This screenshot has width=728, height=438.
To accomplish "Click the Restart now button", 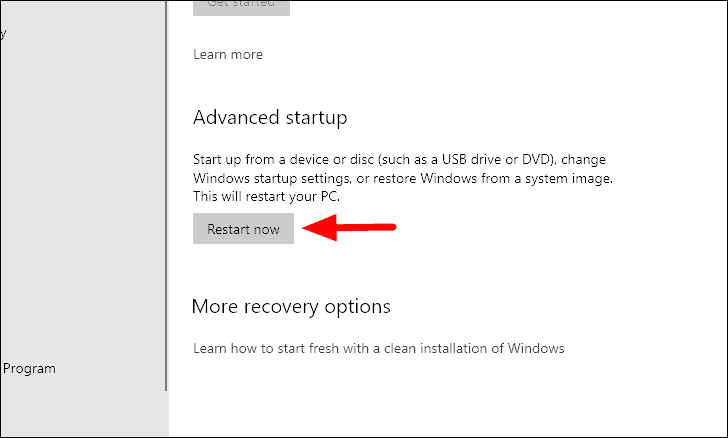I will click(x=243, y=229).
